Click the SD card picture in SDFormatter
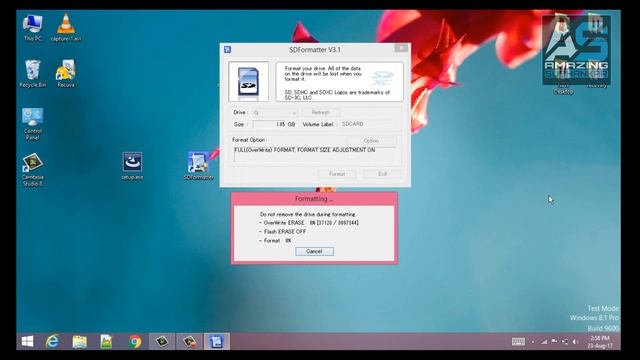The width and height of the screenshot is (640, 360). pyautogui.click(x=249, y=81)
